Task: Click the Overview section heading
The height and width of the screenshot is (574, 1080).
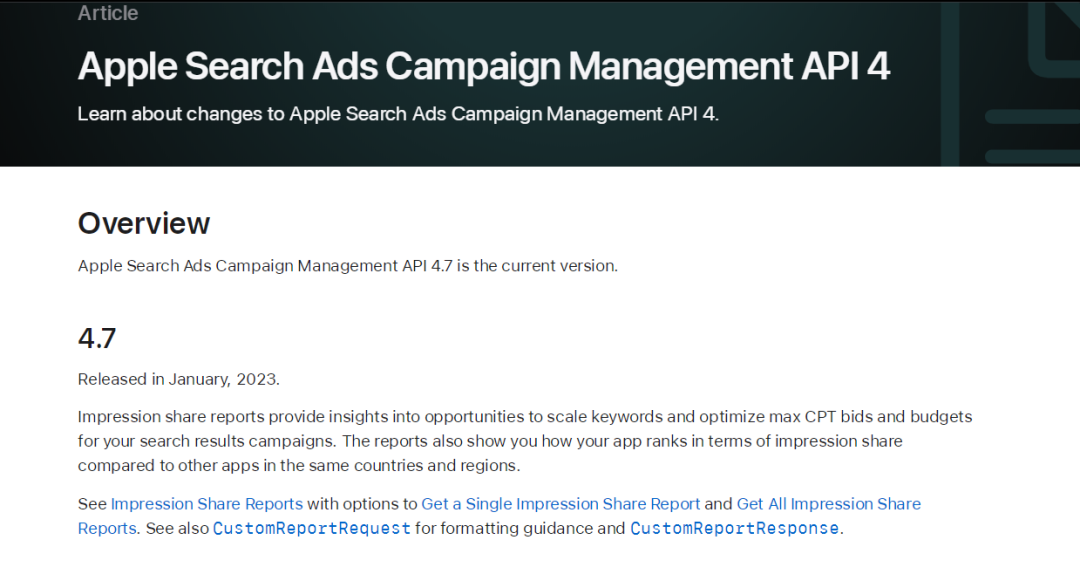Action: click(144, 223)
